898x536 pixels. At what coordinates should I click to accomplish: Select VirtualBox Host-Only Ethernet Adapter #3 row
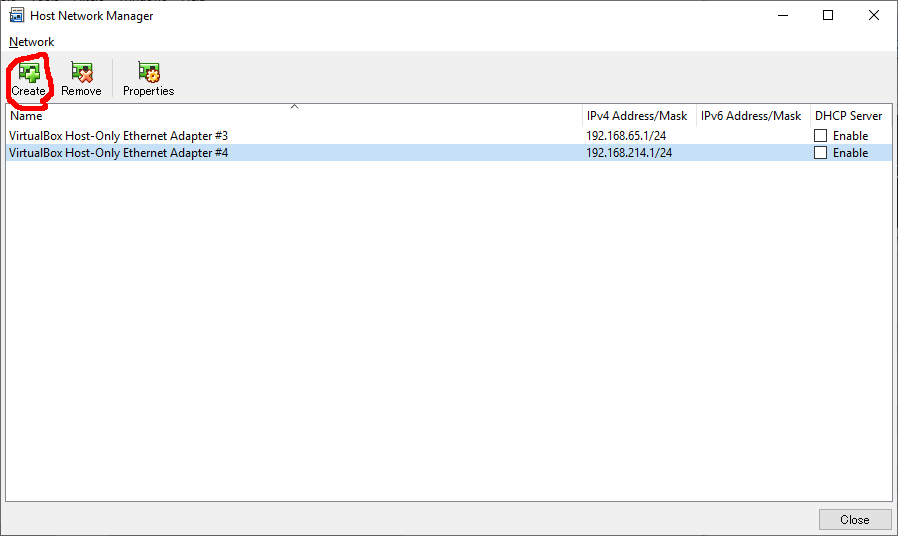coord(449,136)
